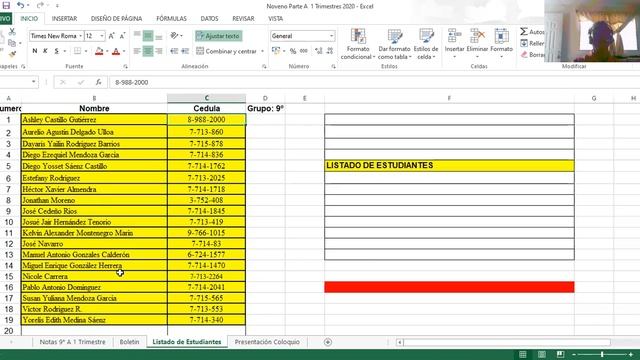This screenshot has height=360, width=640.
Task: Align text to middle vertically
Action: coord(148,36)
